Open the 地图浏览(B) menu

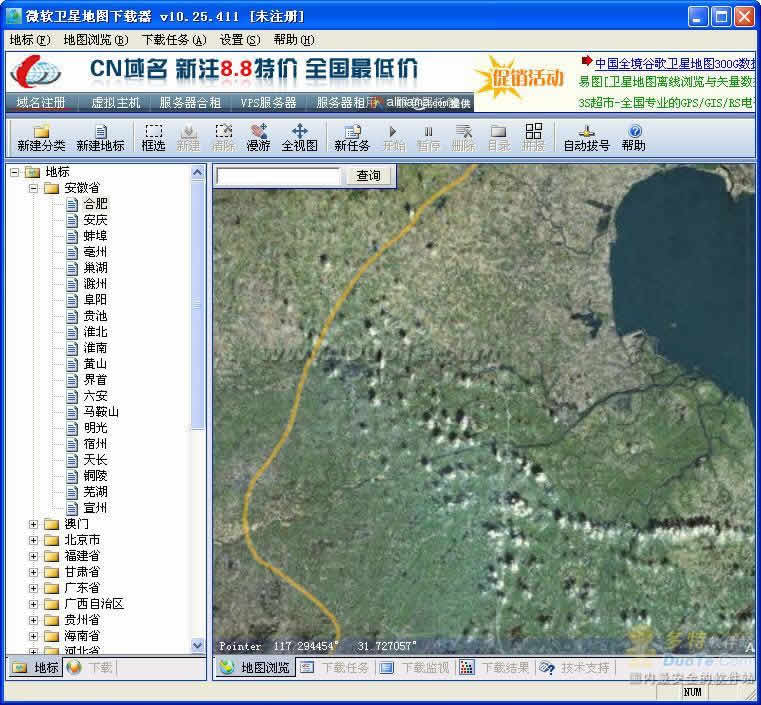tap(96, 40)
